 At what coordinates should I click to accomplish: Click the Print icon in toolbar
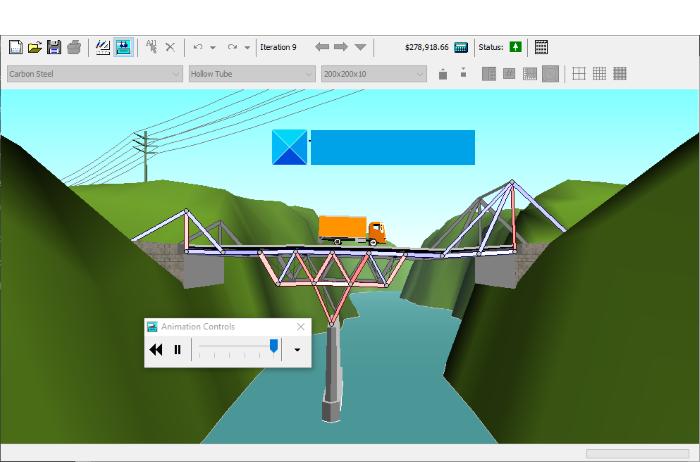coord(74,47)
